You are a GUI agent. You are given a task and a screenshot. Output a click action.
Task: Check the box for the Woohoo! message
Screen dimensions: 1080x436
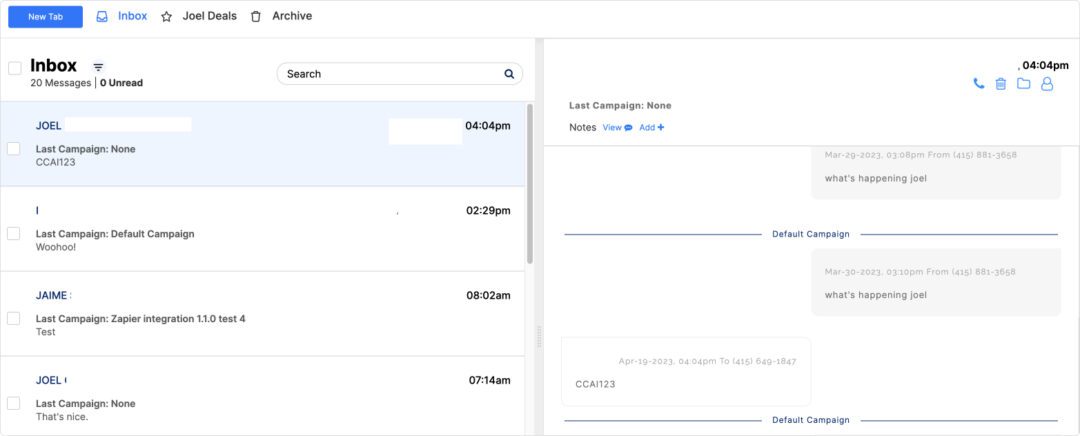pyautogui.click(x=14, y=233)
